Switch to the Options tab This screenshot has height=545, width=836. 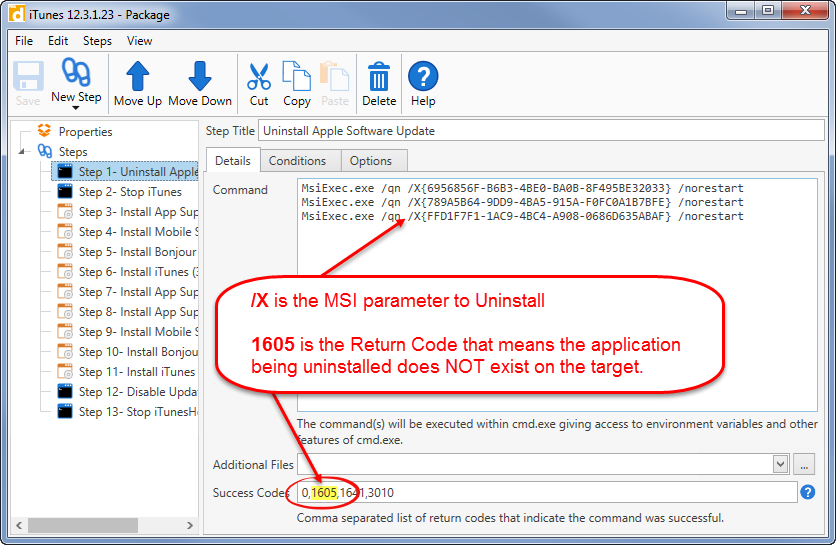pos(370,161)
